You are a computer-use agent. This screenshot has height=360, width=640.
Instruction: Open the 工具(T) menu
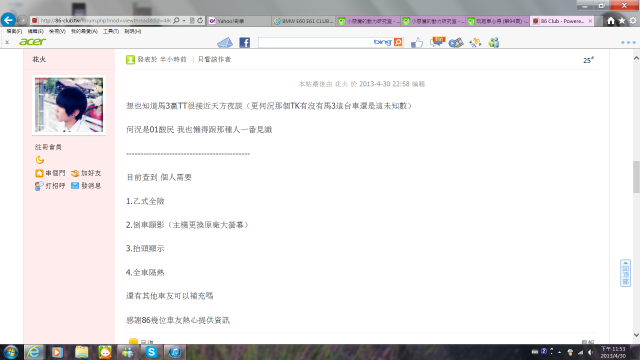pyautogui.click(x=111, y=31)
